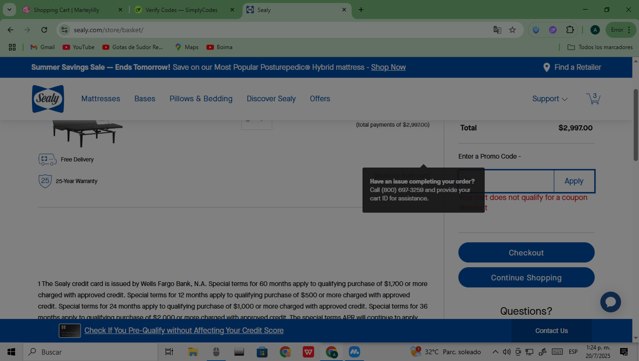Open the Windows Start menu
639x361 pixels.
pos(11,352)
